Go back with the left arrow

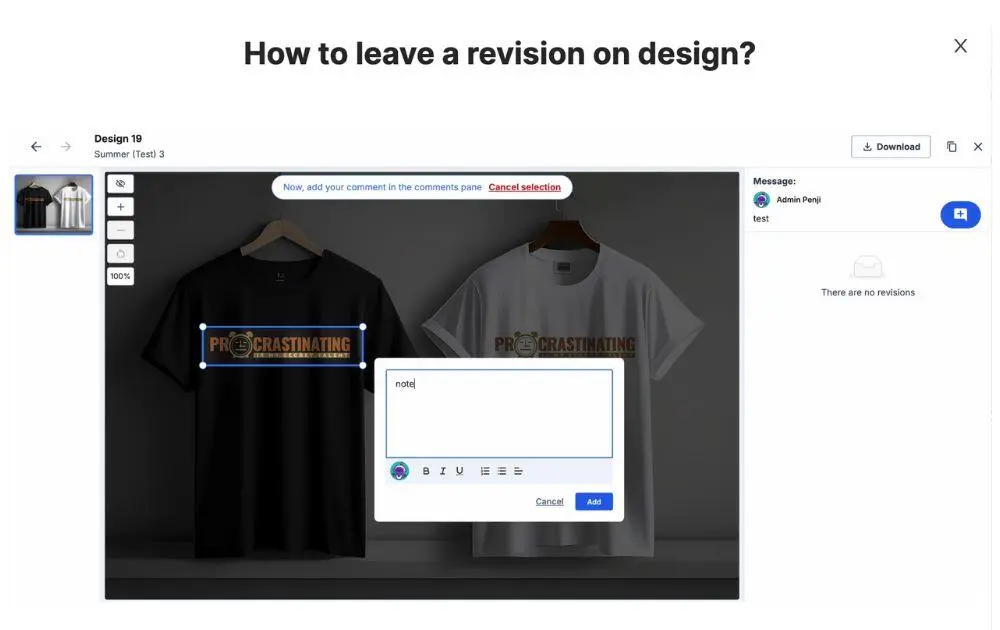pyautogui.click(x=36, y=147)
